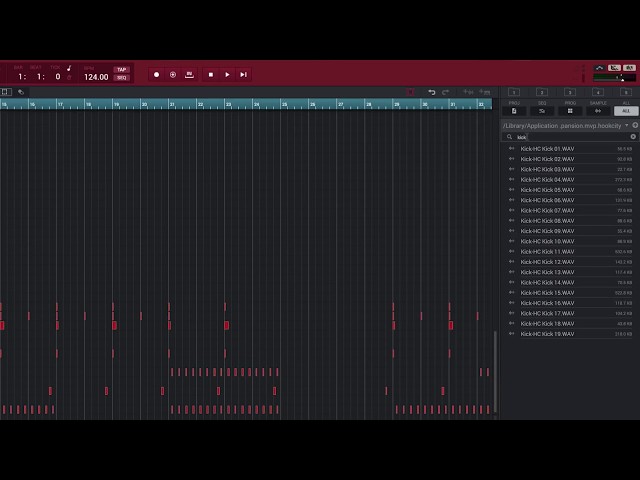Filter browser by SAMPLE files

click(598, 111)
